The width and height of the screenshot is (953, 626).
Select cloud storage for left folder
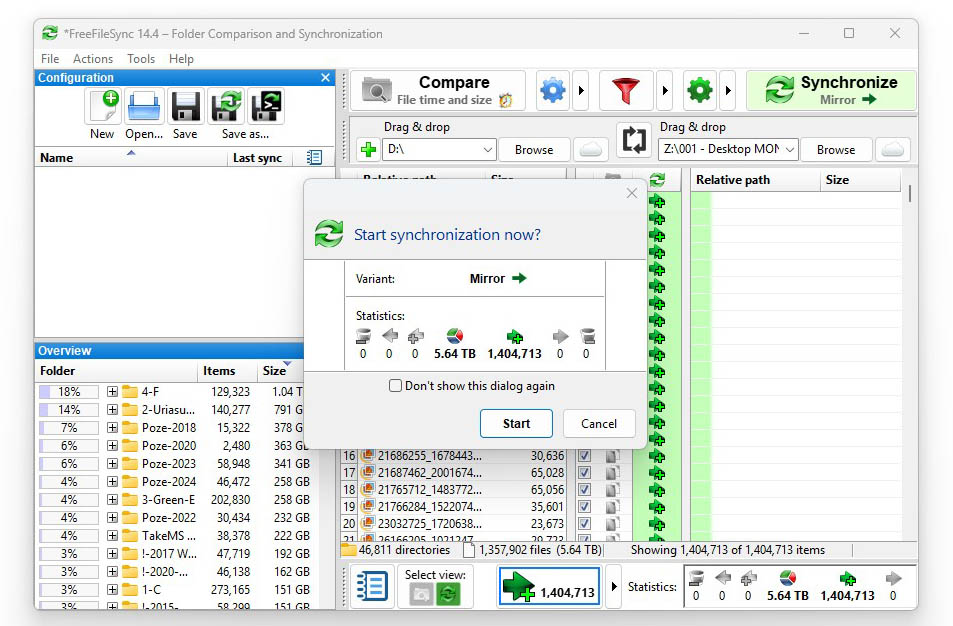point(590,149)
